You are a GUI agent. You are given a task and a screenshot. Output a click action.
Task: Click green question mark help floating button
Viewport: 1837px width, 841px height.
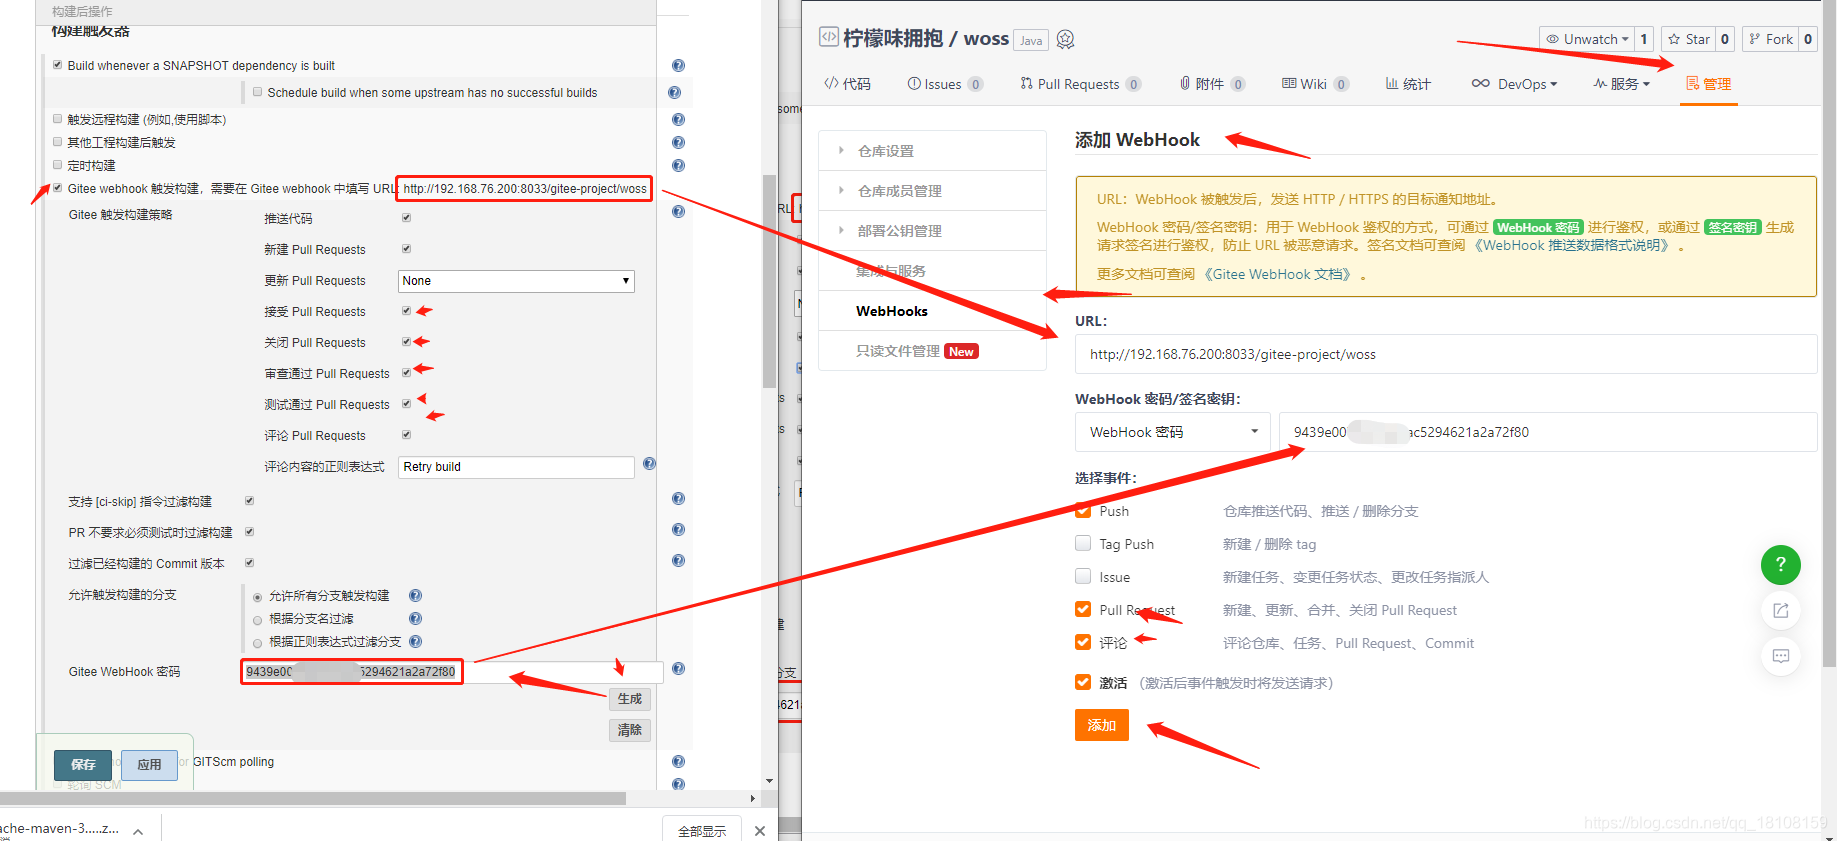tap(1780, 565)
